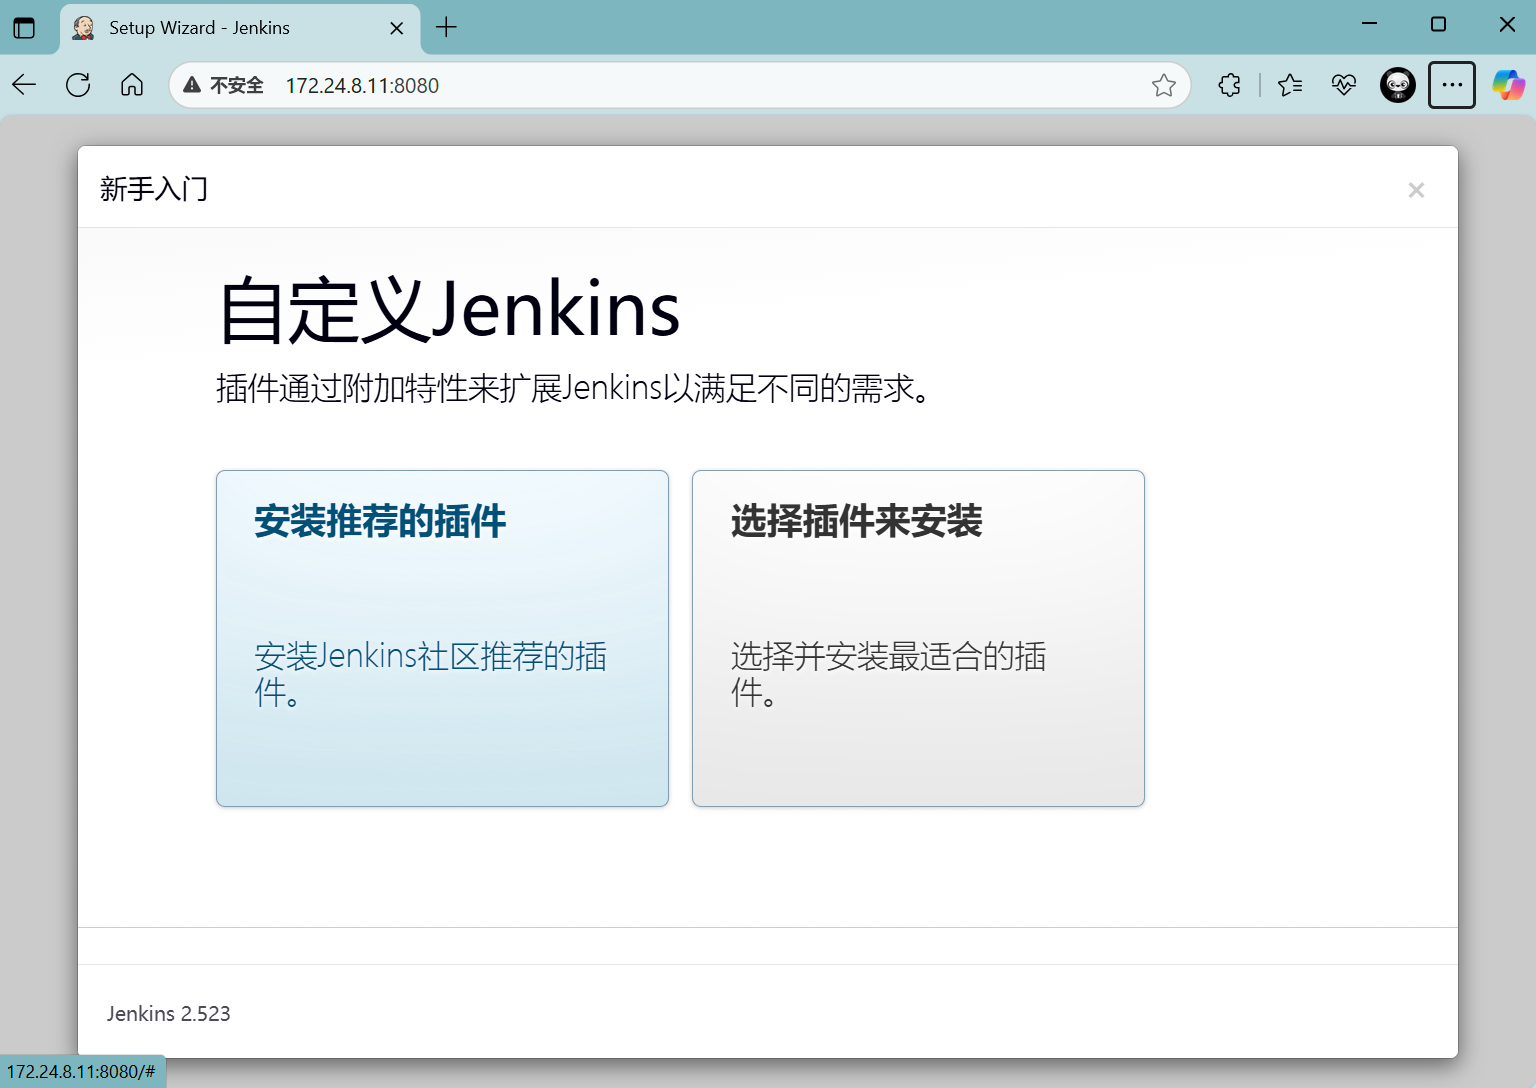Viewport: 1536px width, 1088px height.
Task: Reload the Jenkins setup page
Action: [78, 85]
